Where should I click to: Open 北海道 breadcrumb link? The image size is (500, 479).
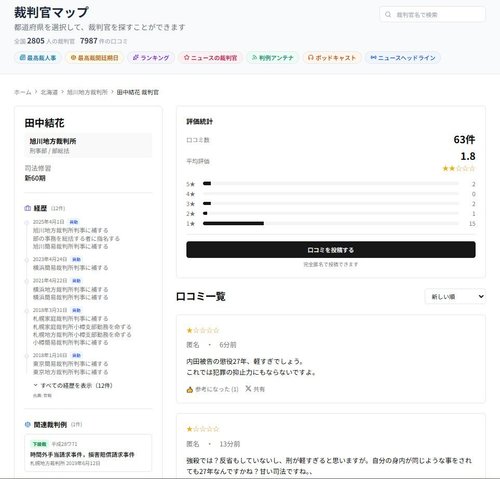[49, 92]
